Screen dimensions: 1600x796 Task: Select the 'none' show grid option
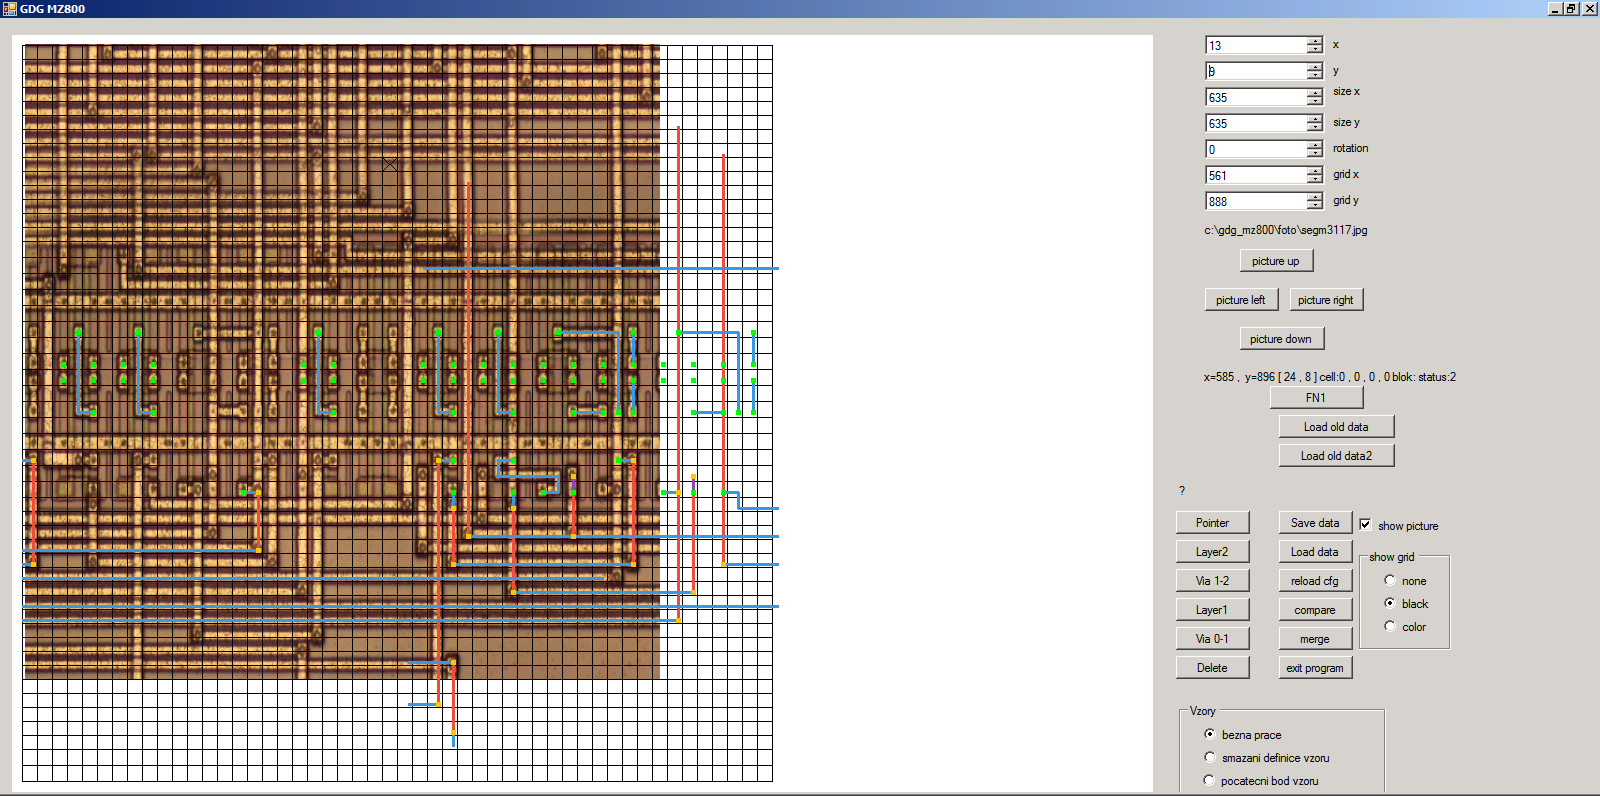pos(1390,580)
